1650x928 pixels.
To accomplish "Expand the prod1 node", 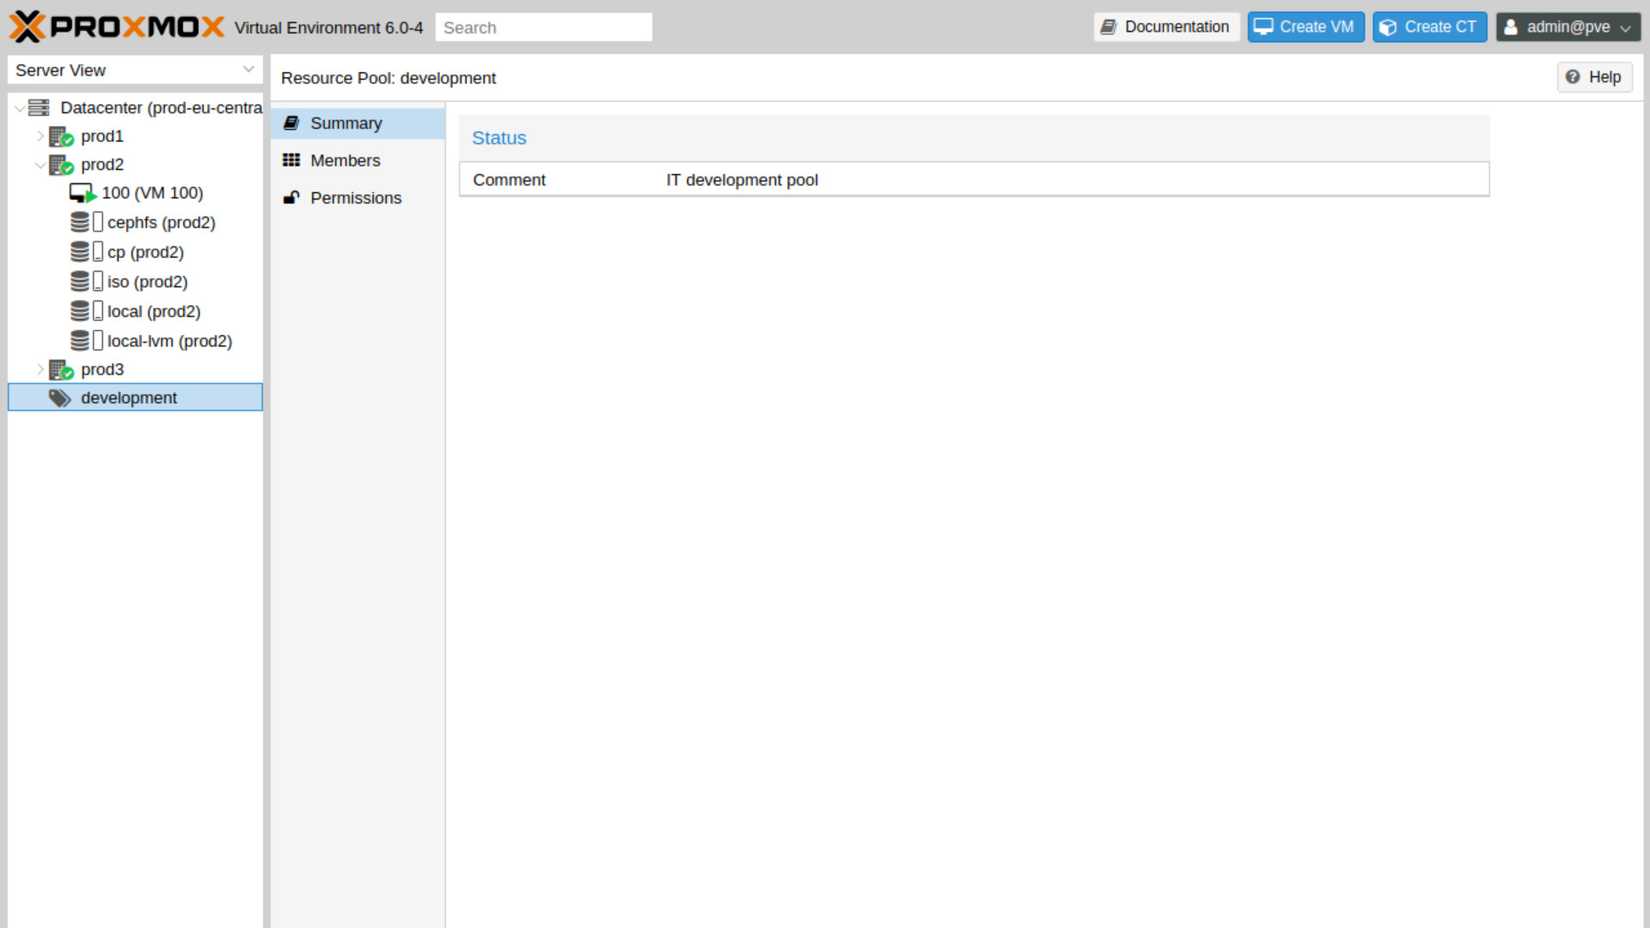I will (x=40, y=136).
